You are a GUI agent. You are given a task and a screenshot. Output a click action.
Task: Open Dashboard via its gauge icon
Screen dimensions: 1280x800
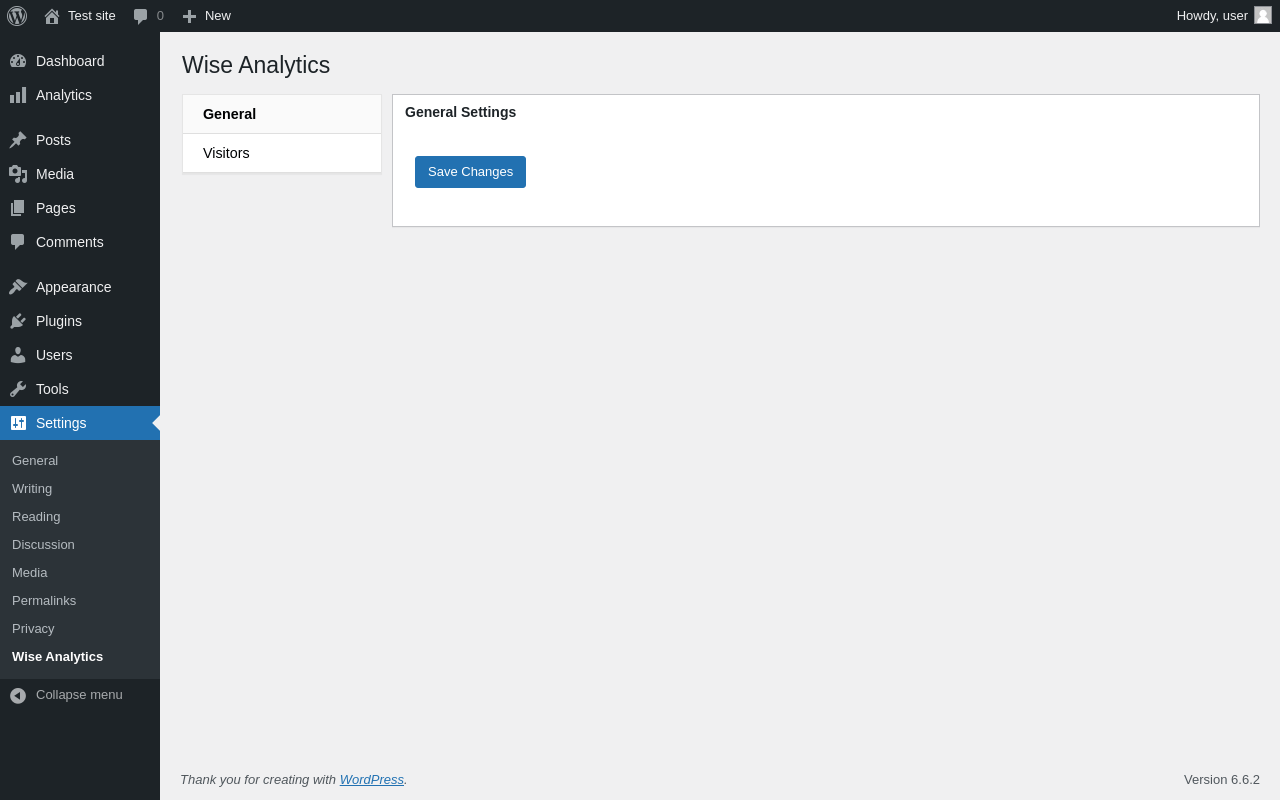coord(18,61)
